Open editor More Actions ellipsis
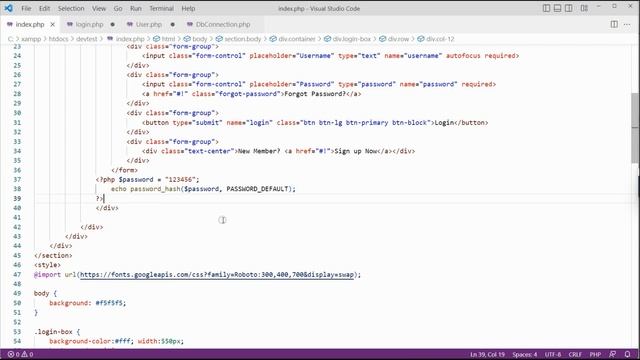The height and width of the screenshot is (360, 640). (627, 24)
